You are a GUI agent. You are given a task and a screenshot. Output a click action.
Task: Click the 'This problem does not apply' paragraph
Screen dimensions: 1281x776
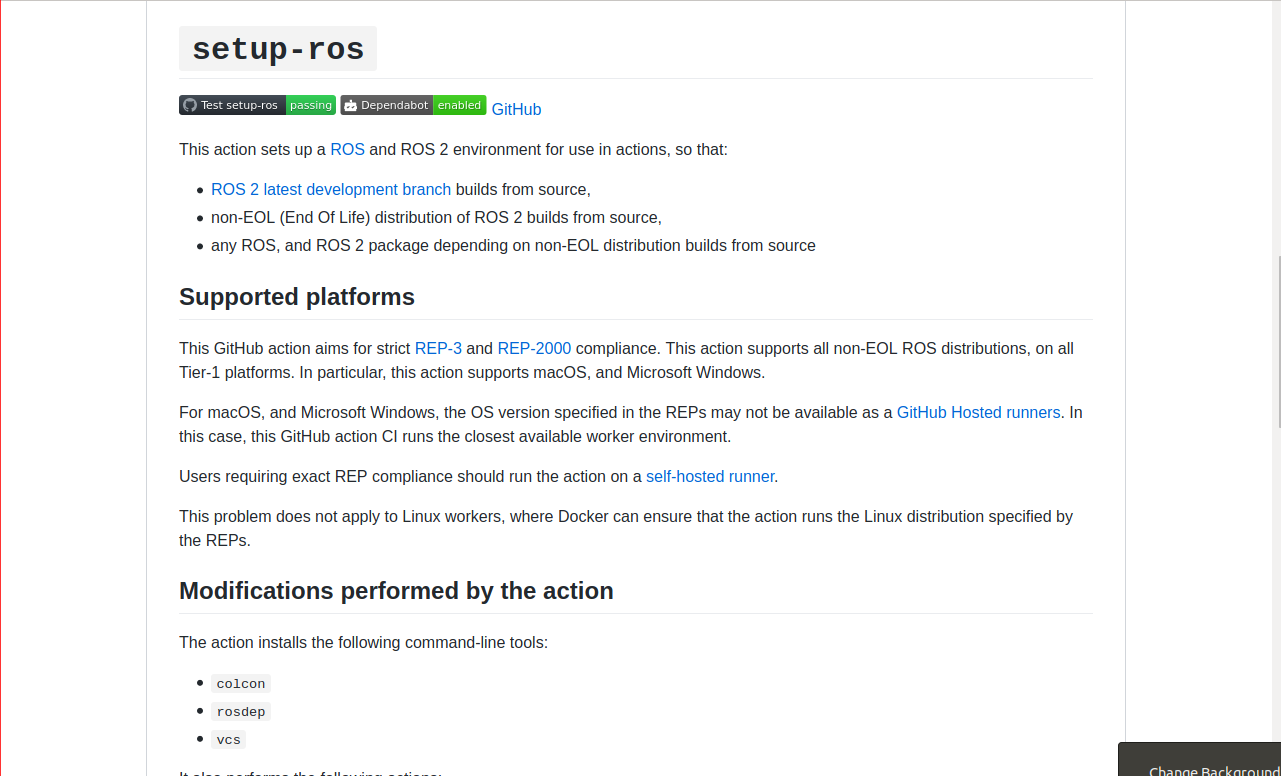[626, 528]
